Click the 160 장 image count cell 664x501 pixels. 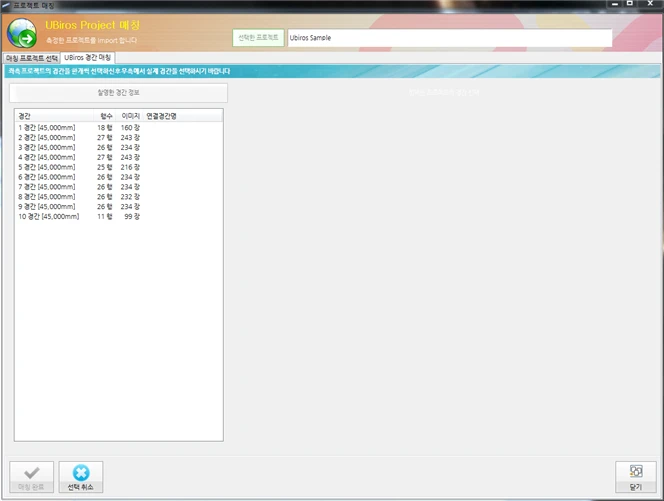[130, 127]
